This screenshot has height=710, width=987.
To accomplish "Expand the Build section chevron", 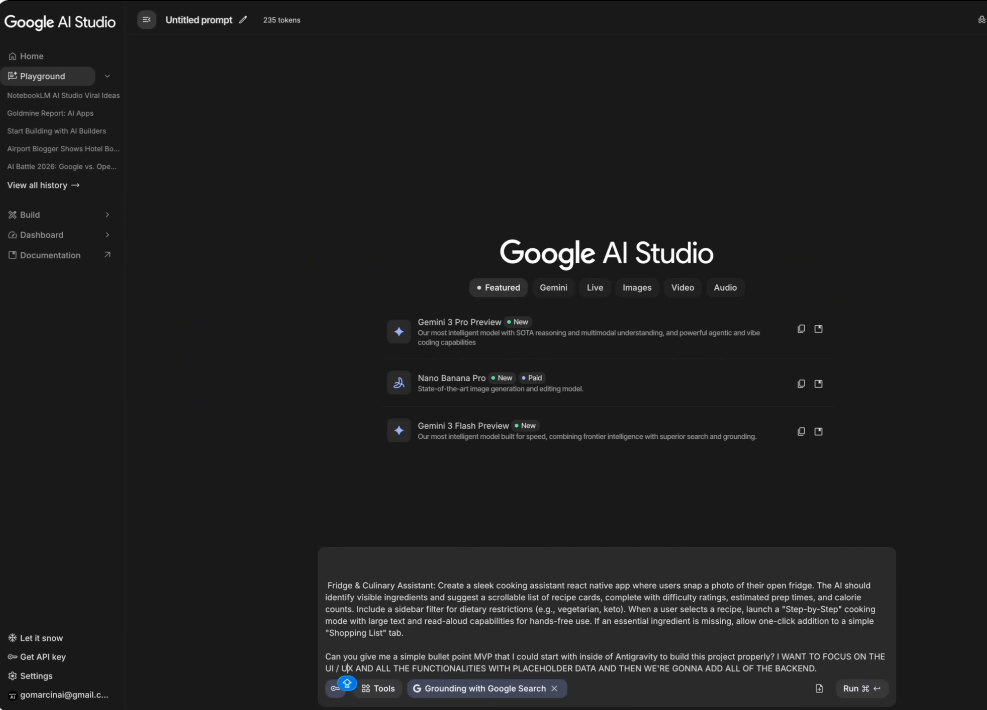I will tap(107, 215).
